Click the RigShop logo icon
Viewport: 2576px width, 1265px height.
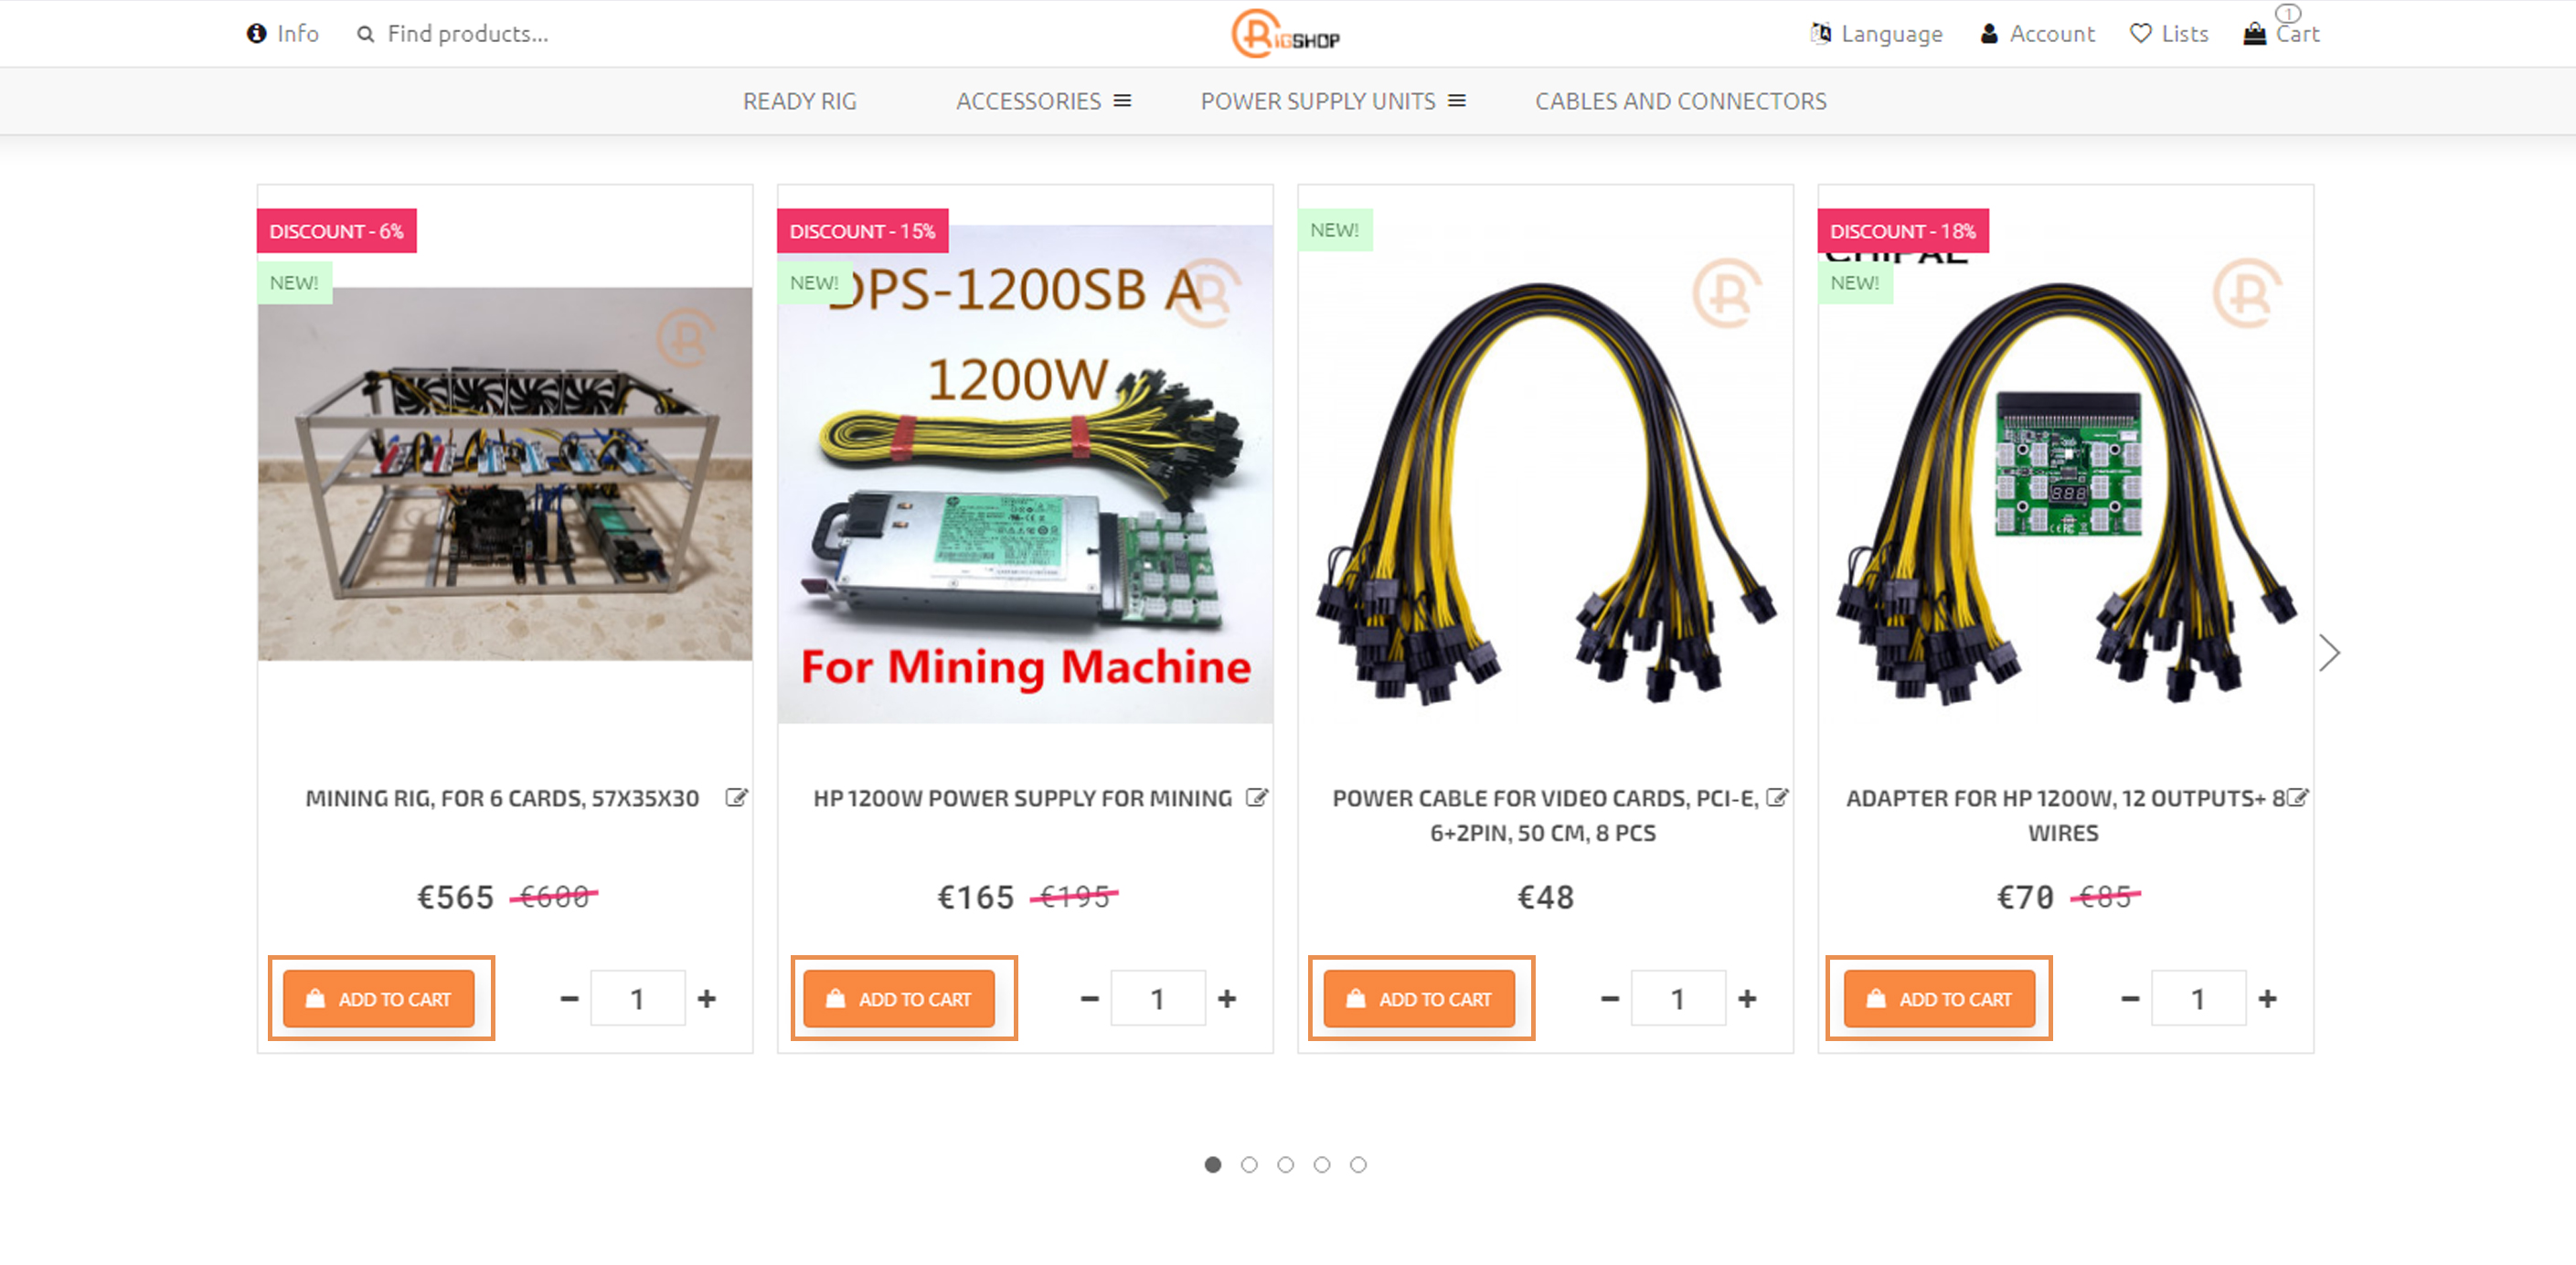[x=1288, y=33]
